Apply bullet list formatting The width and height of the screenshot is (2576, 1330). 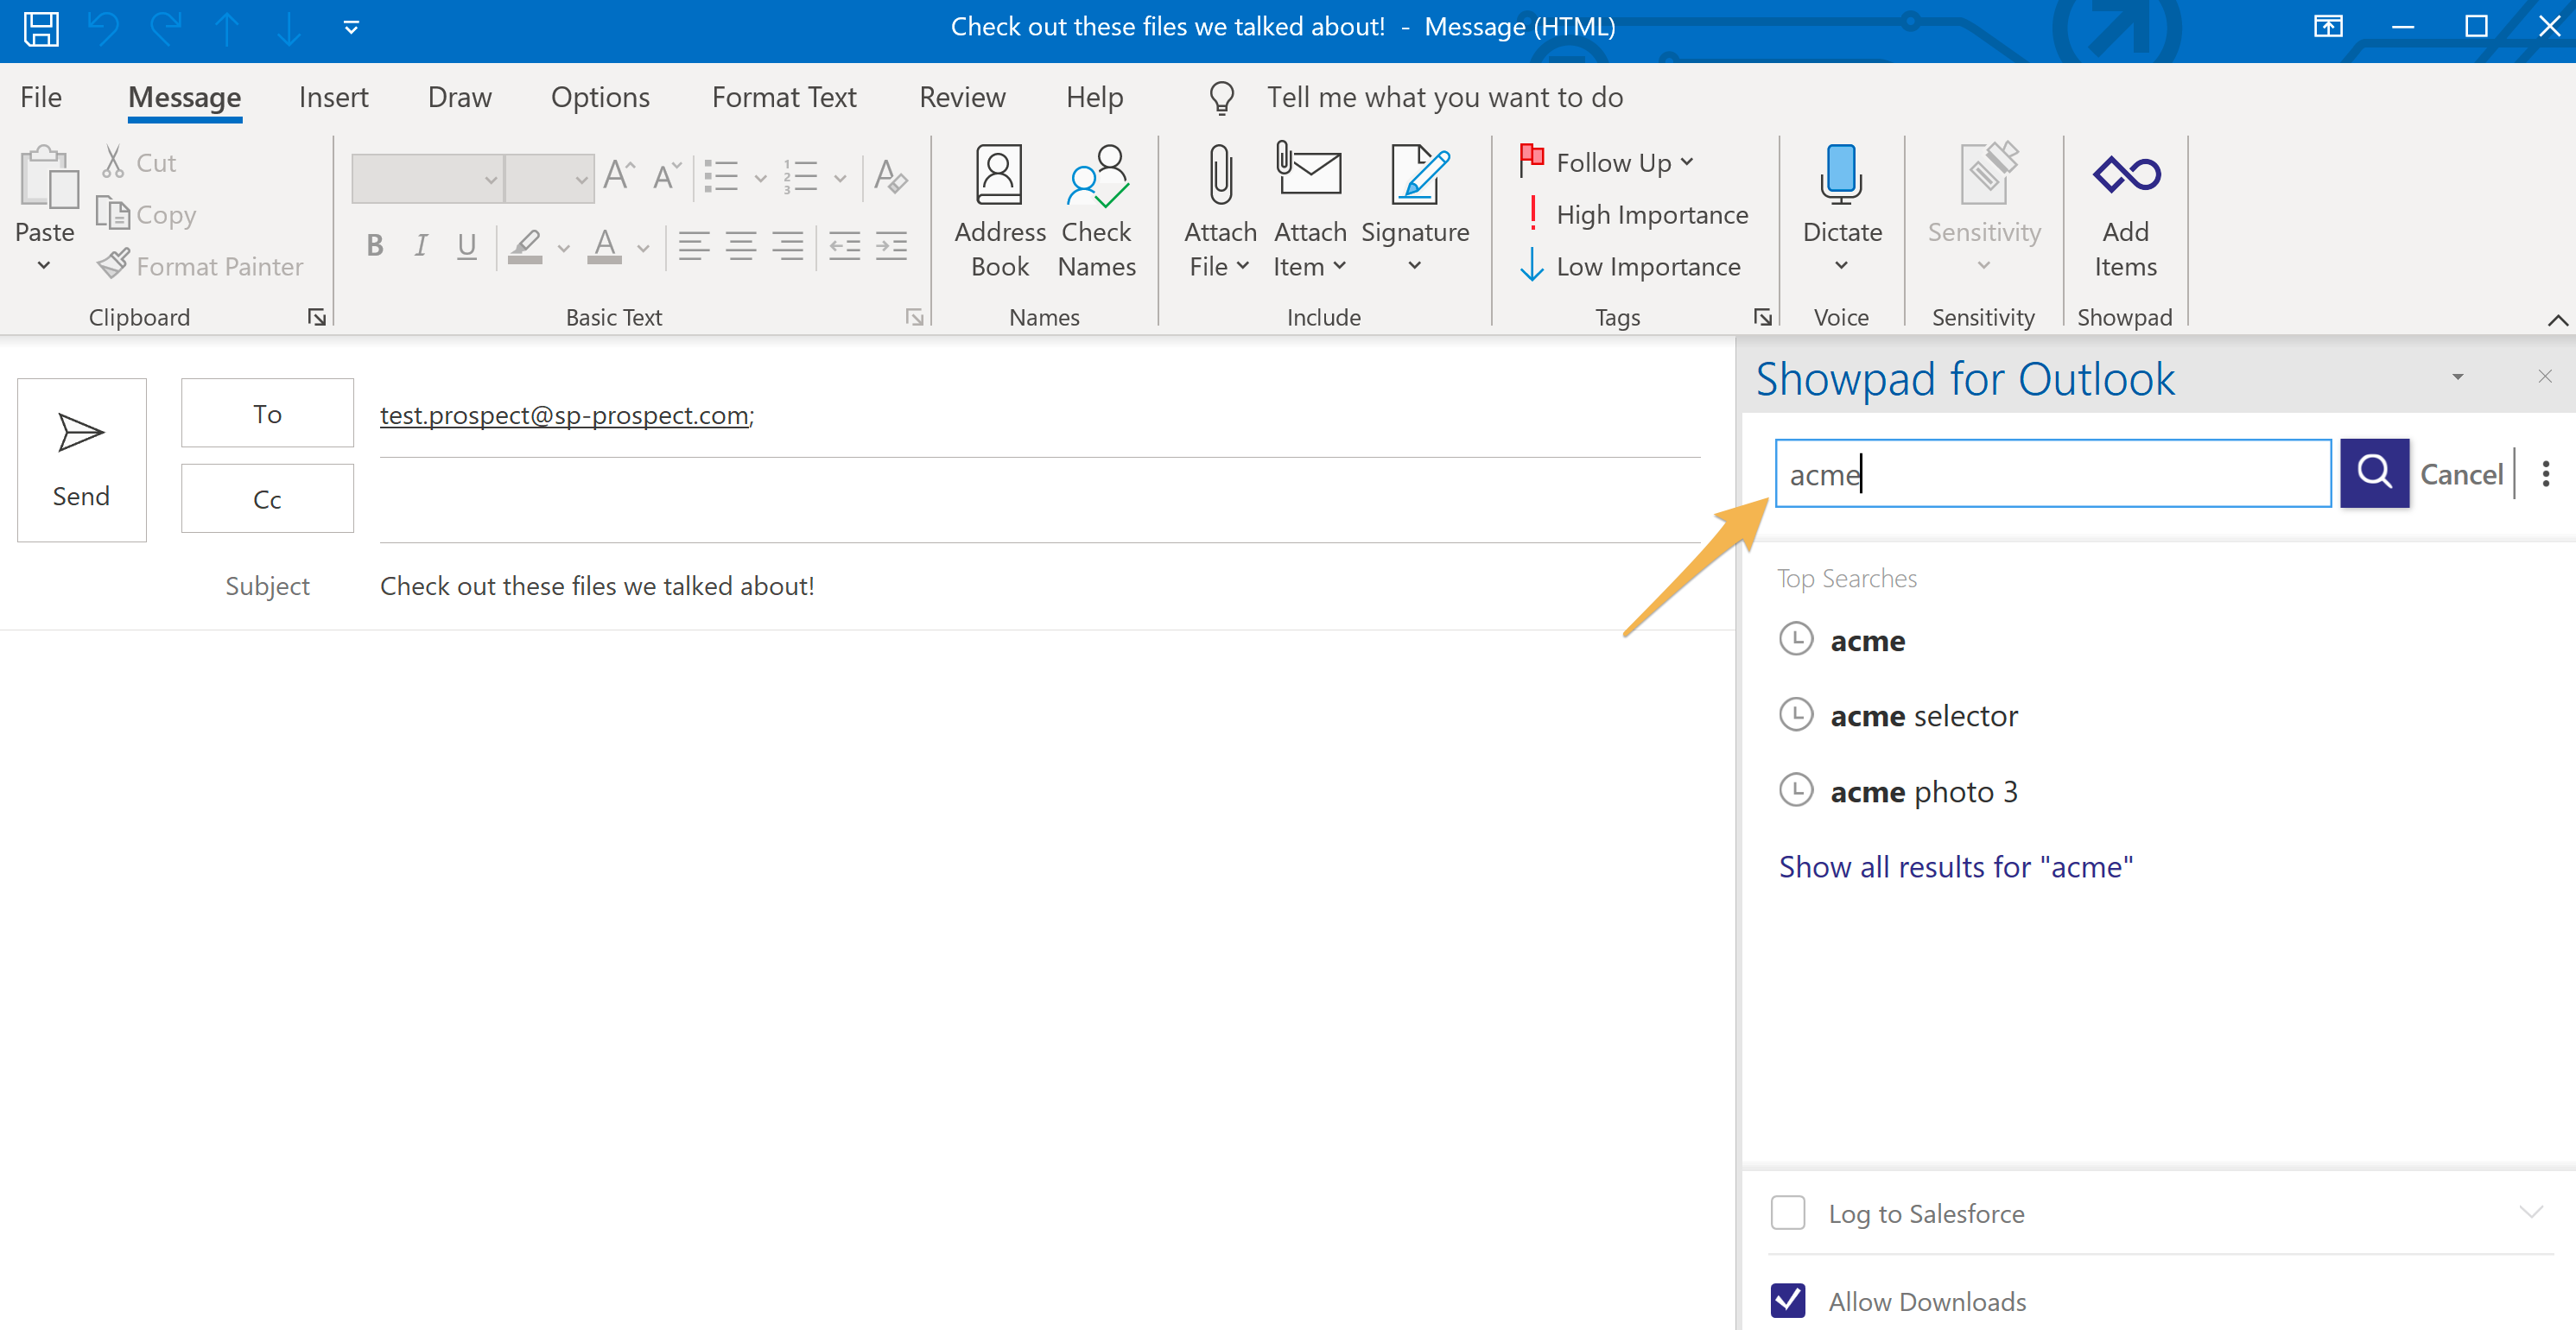(x=721, y=176)
